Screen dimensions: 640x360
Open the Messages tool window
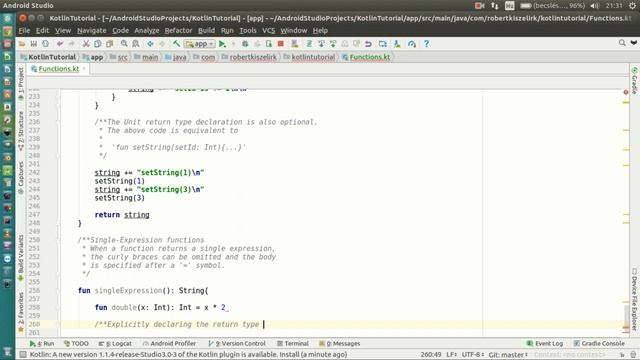340,344
